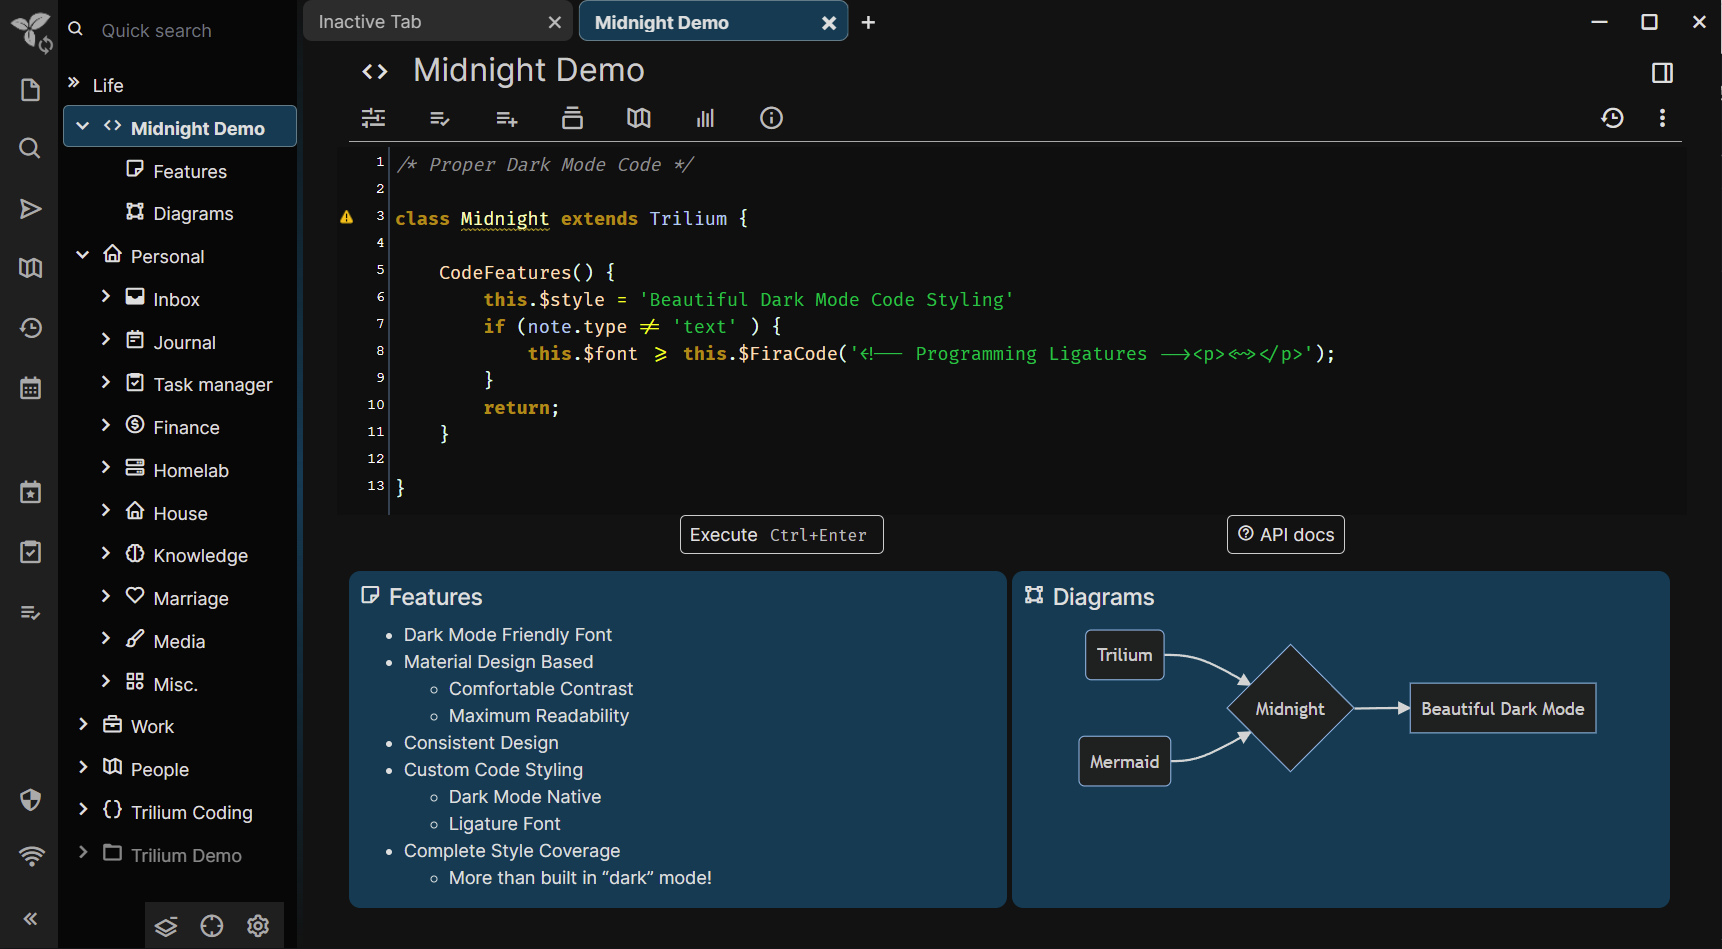Screen dimensions: 1722x949
Task: Open the calendar icon in left launcher
Action: click(x=30, y=388)
